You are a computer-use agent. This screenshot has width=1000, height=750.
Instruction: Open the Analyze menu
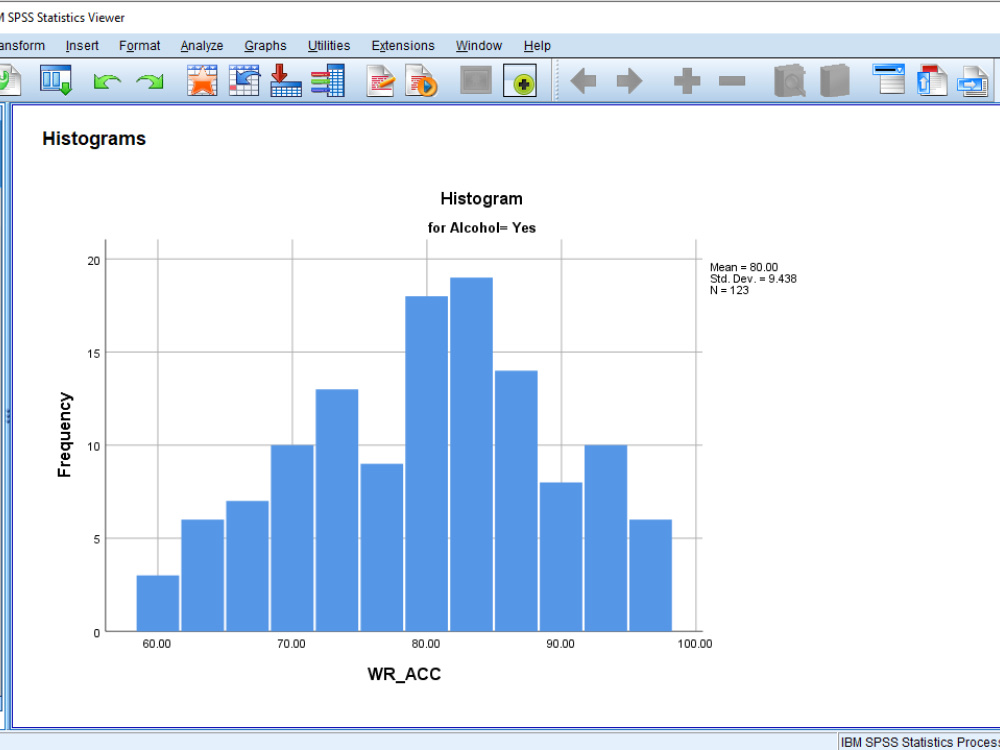201,46
